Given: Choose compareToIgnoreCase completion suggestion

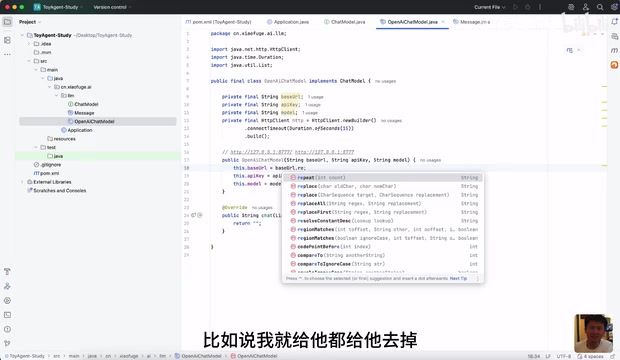Looking at the screenshot, I should click(383, 264).
